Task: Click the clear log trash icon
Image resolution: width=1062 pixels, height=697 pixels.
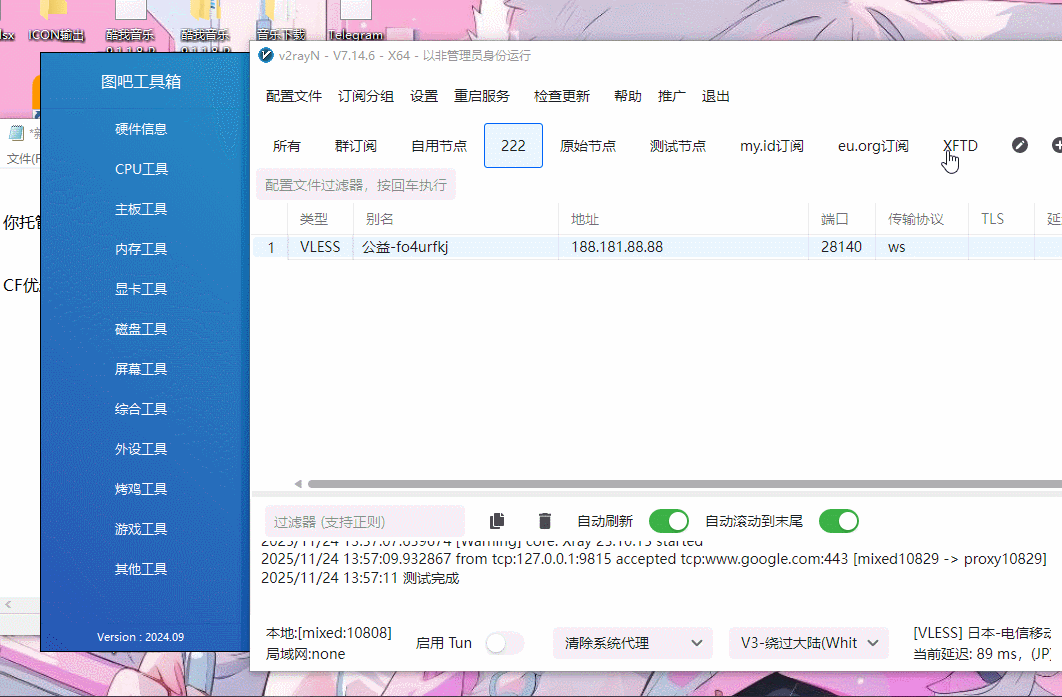Action: pyautogui.click(x=545, y=520)
